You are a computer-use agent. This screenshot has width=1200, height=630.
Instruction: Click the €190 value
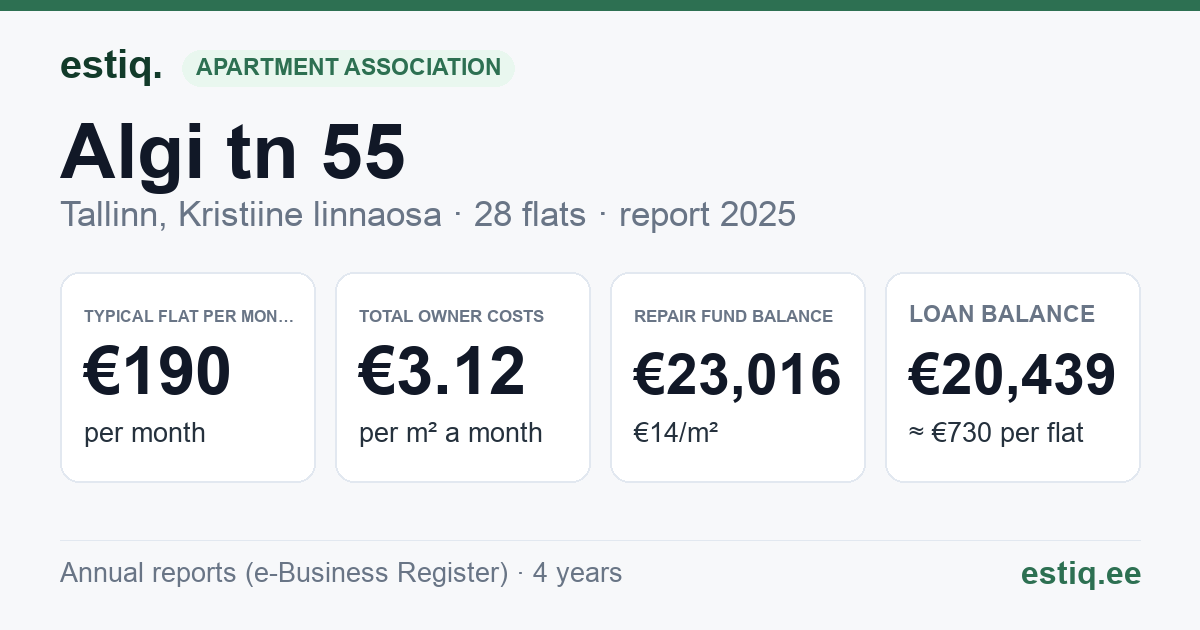[157, 372]
